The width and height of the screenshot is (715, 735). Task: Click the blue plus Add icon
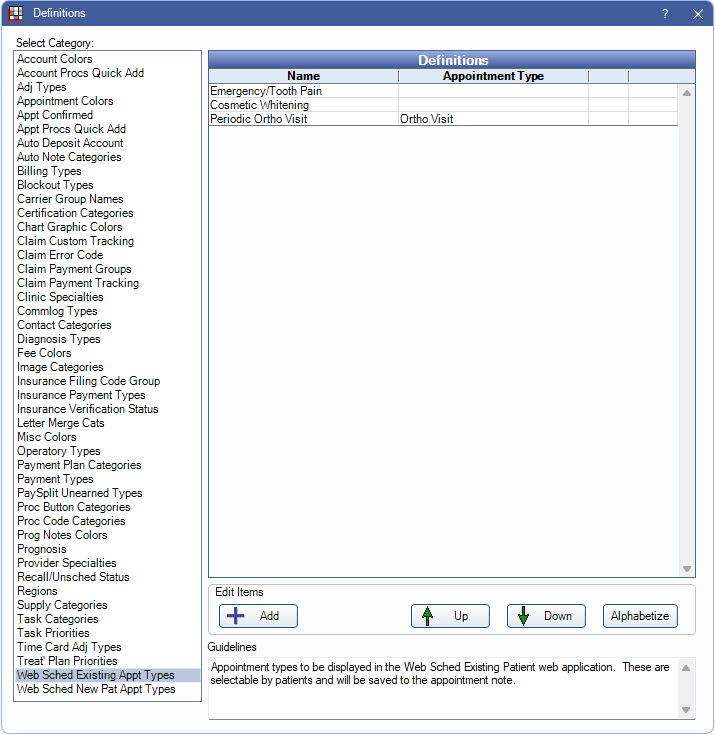pos(233,616)
